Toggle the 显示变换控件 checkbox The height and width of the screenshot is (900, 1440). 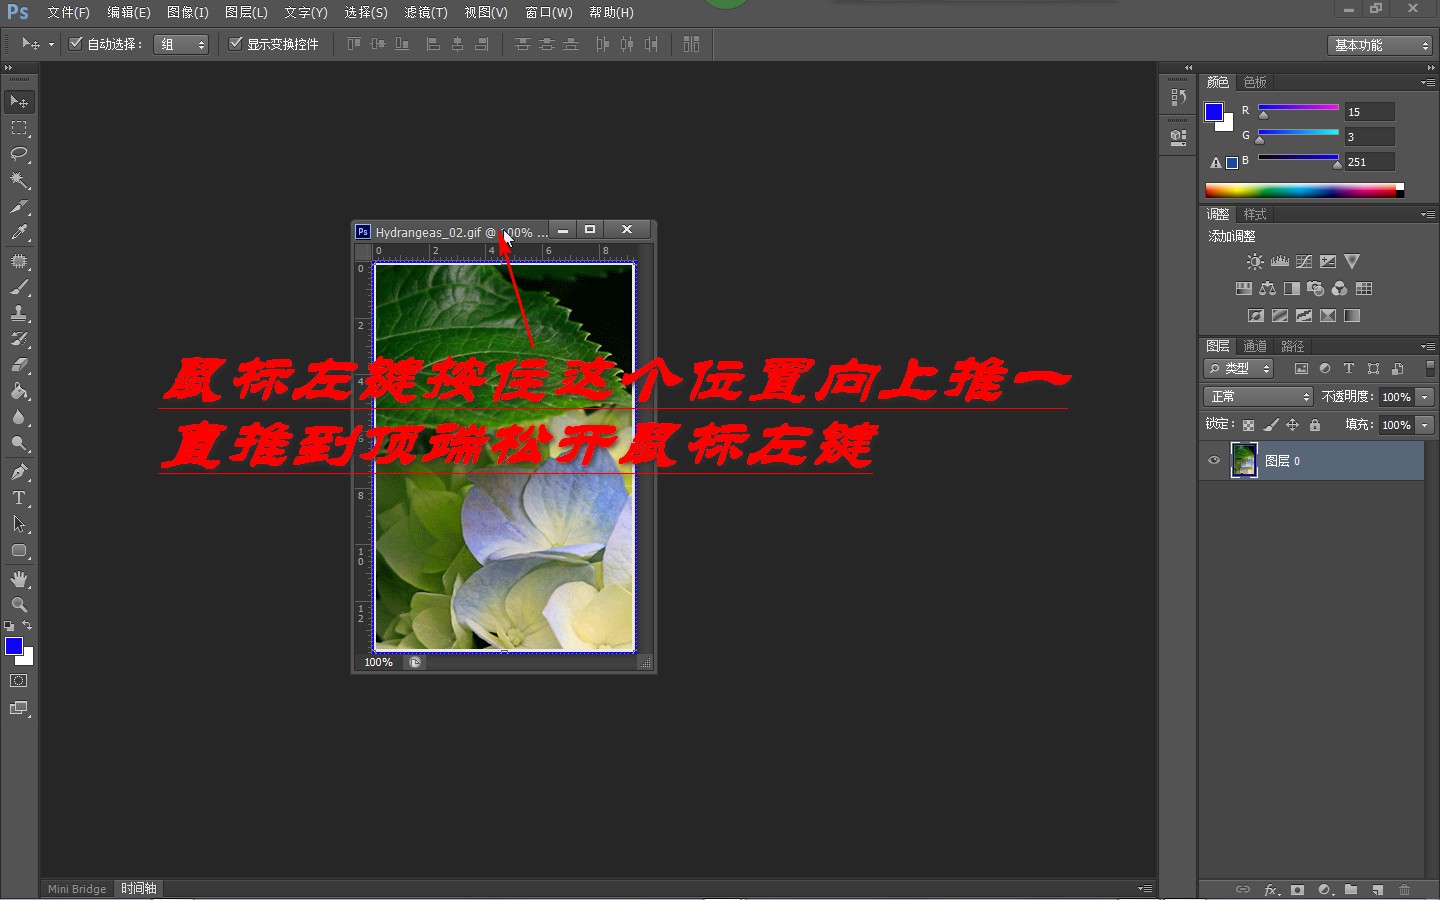(x=236, y=43)
